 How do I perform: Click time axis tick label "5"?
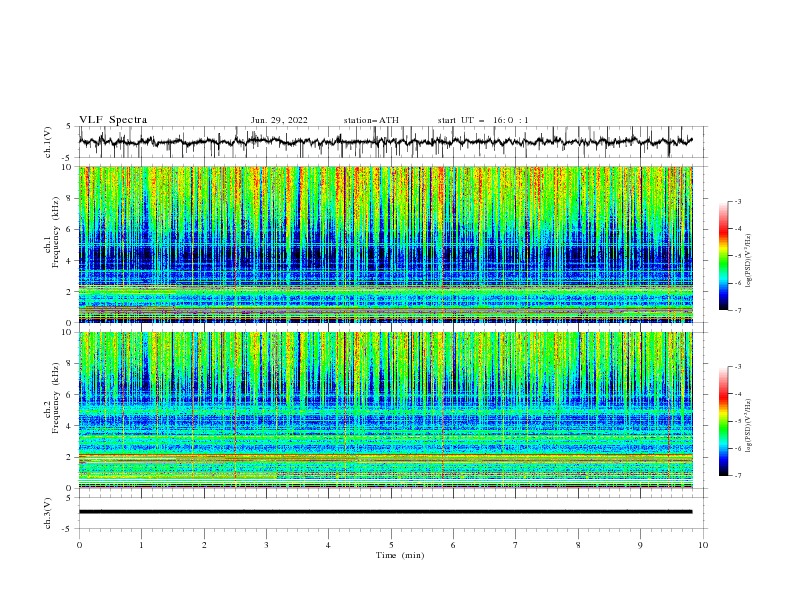(391, 545)
